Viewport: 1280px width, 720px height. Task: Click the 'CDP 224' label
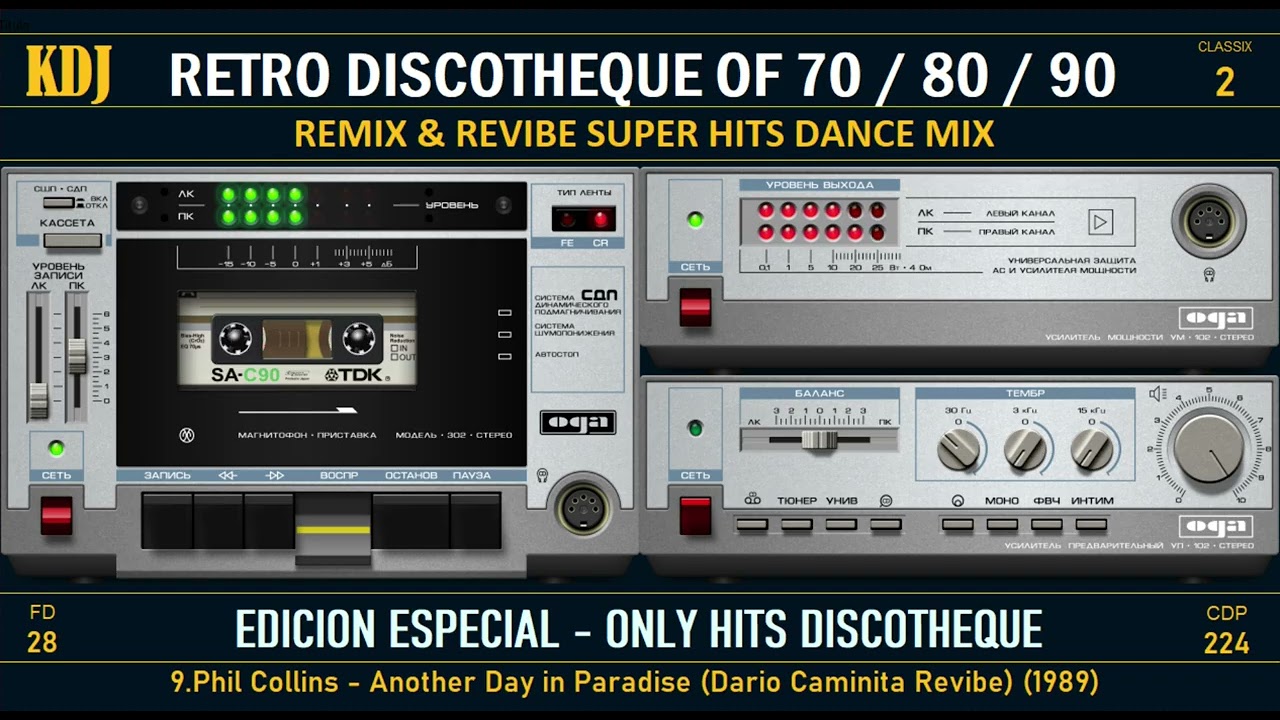click(1226, 629)
